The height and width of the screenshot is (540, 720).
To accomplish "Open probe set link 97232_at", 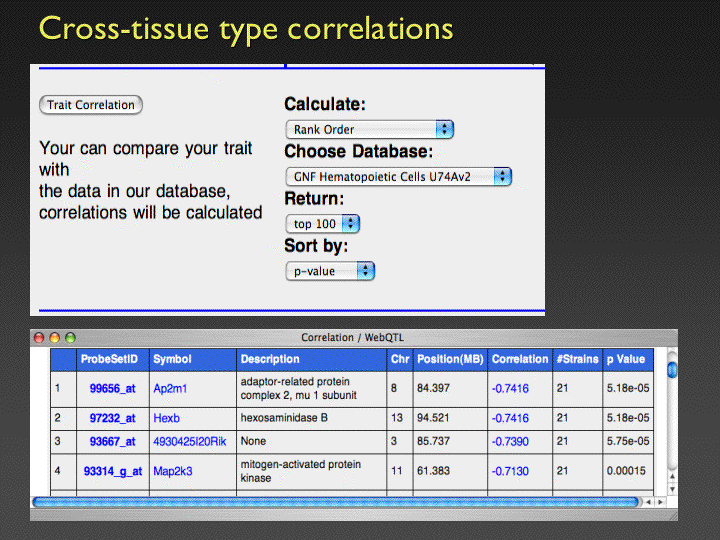I will [111, 418].
